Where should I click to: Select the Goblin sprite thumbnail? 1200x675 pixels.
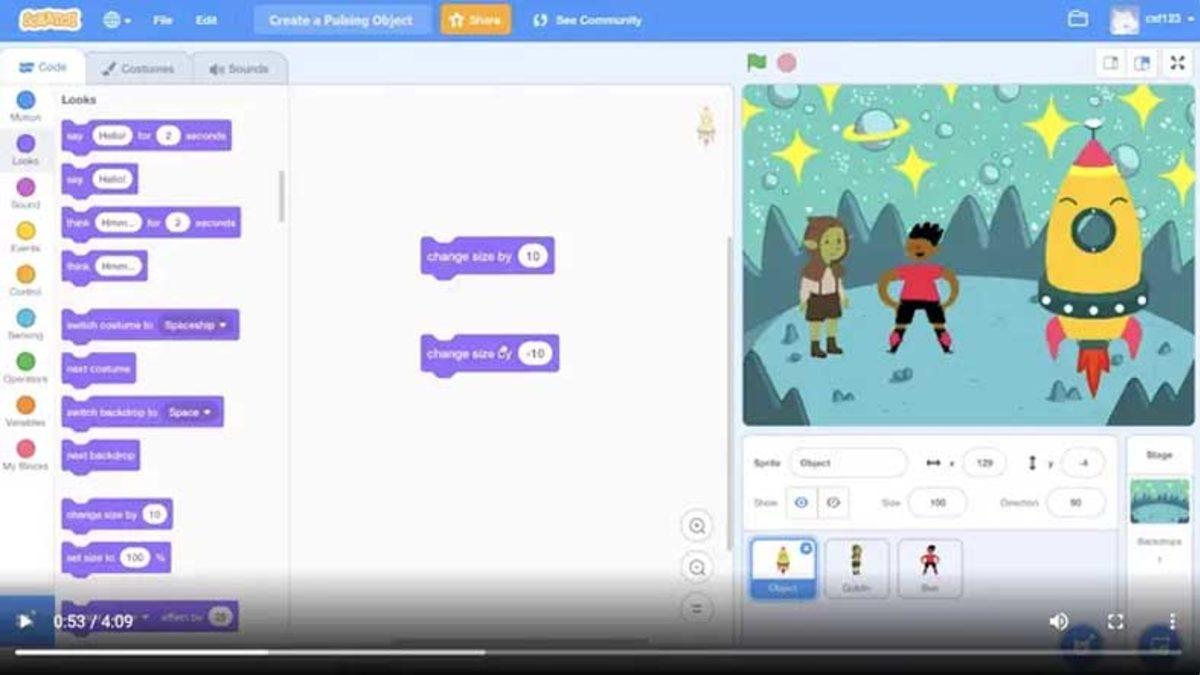856,567
